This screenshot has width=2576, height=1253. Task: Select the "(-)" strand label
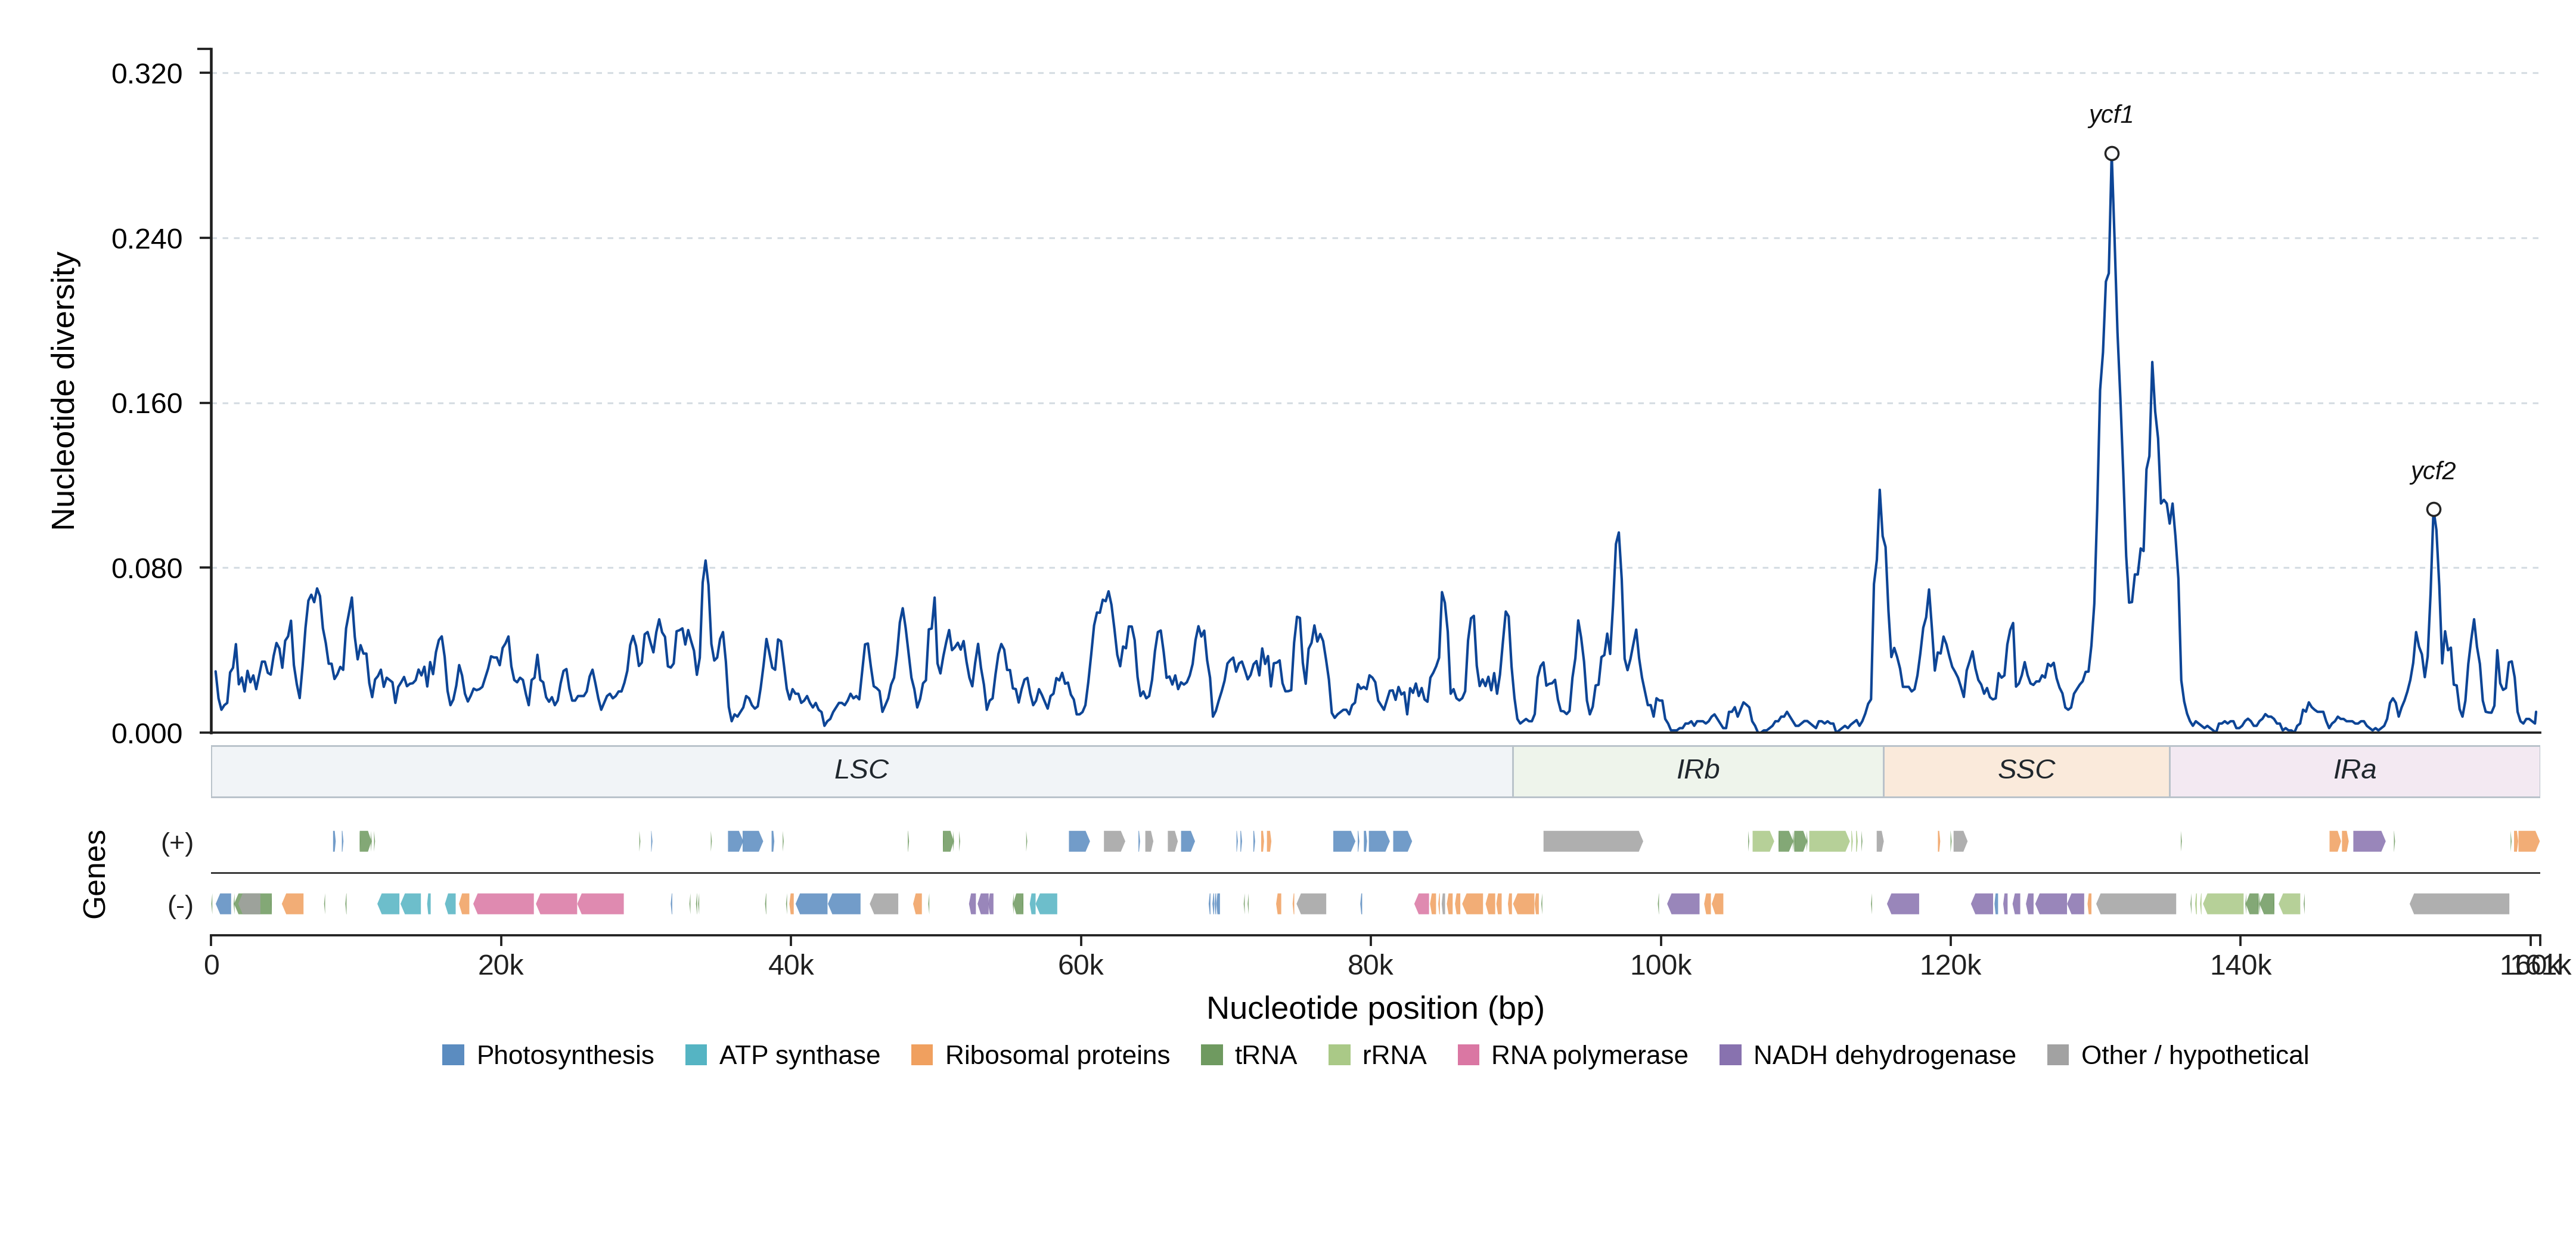tap(180, 905)
